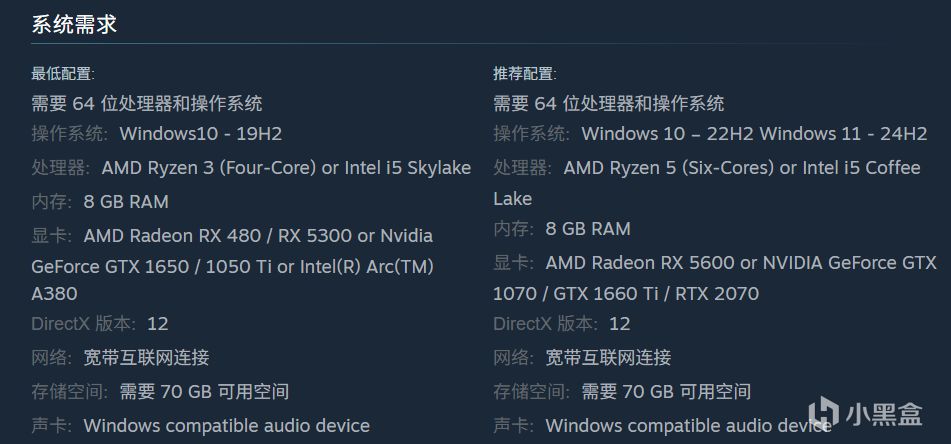
Task: Click the Radeon RX 480 graphics line
Action: pyautogui.click(x=232, y=236)
